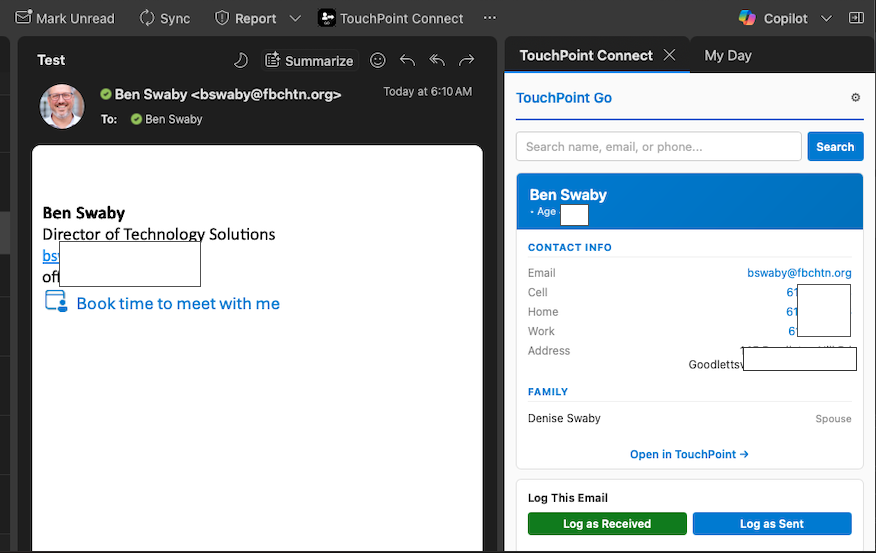Click the Summarize button

point(310,60)
